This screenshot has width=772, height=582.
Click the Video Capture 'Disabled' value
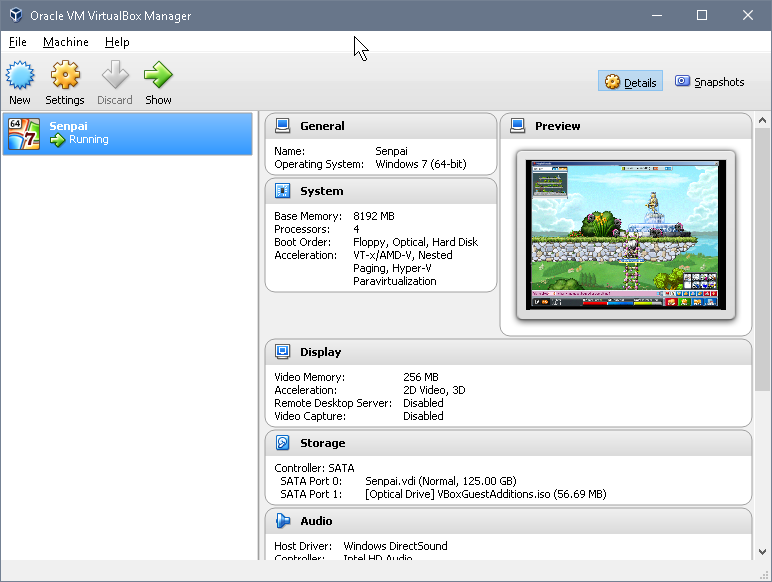[423, 416]
